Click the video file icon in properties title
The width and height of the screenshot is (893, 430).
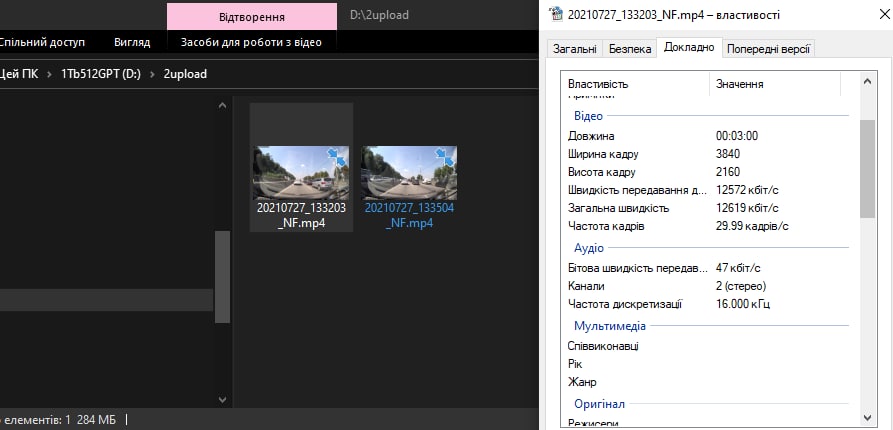point(556,14)
